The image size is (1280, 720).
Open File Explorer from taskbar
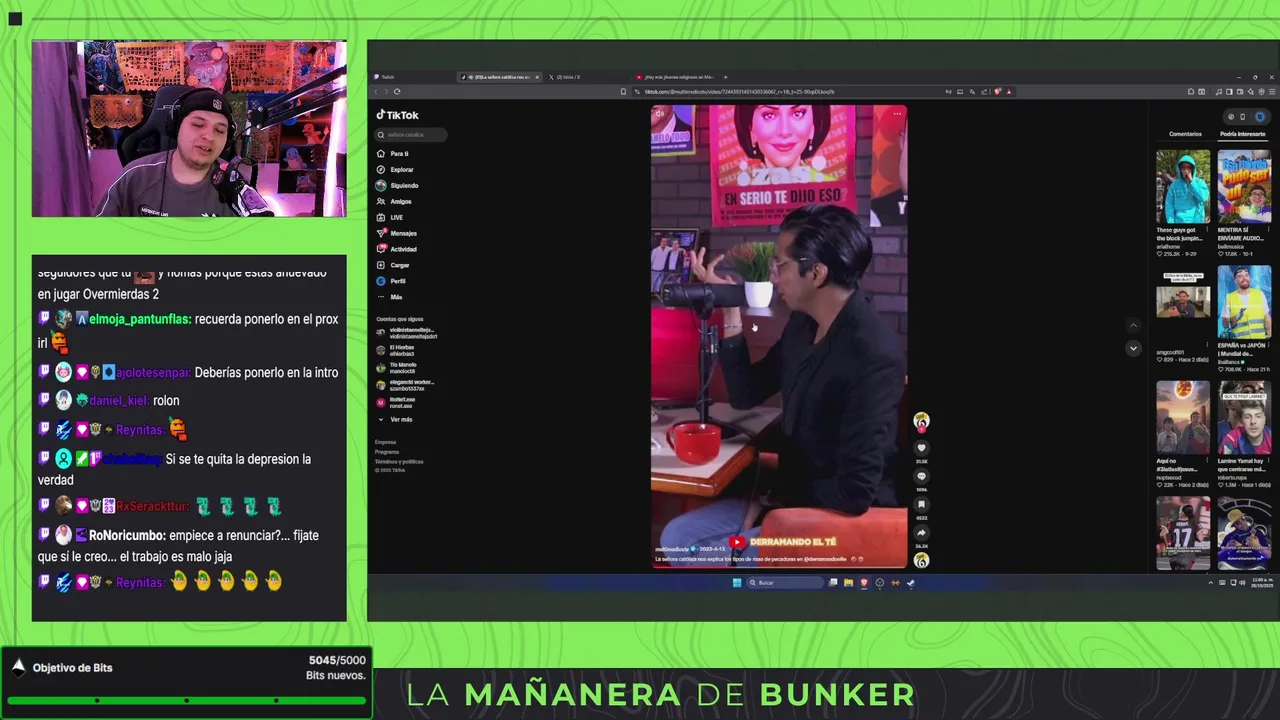848,583
